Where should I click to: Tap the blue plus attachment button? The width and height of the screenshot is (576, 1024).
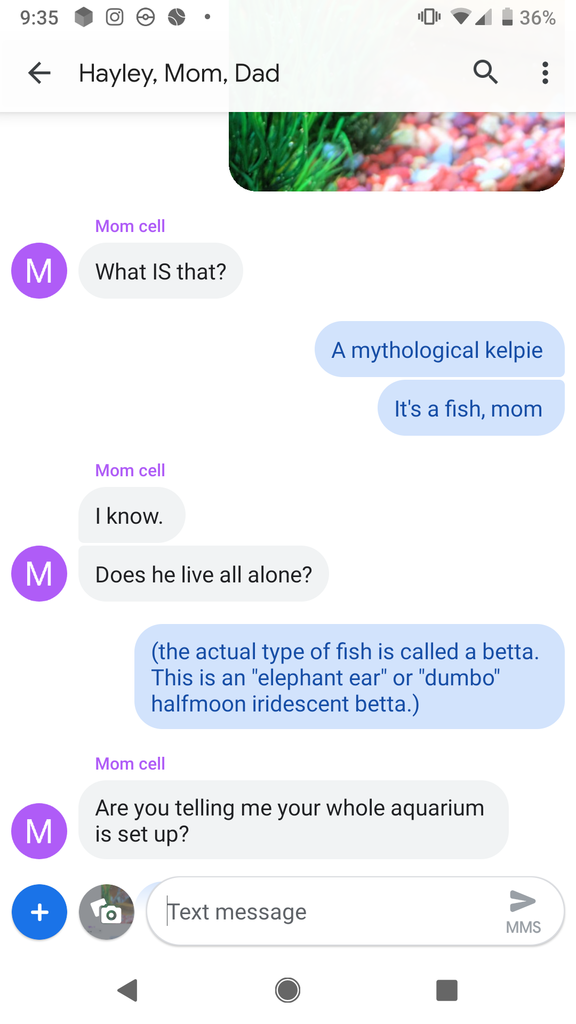39,912
